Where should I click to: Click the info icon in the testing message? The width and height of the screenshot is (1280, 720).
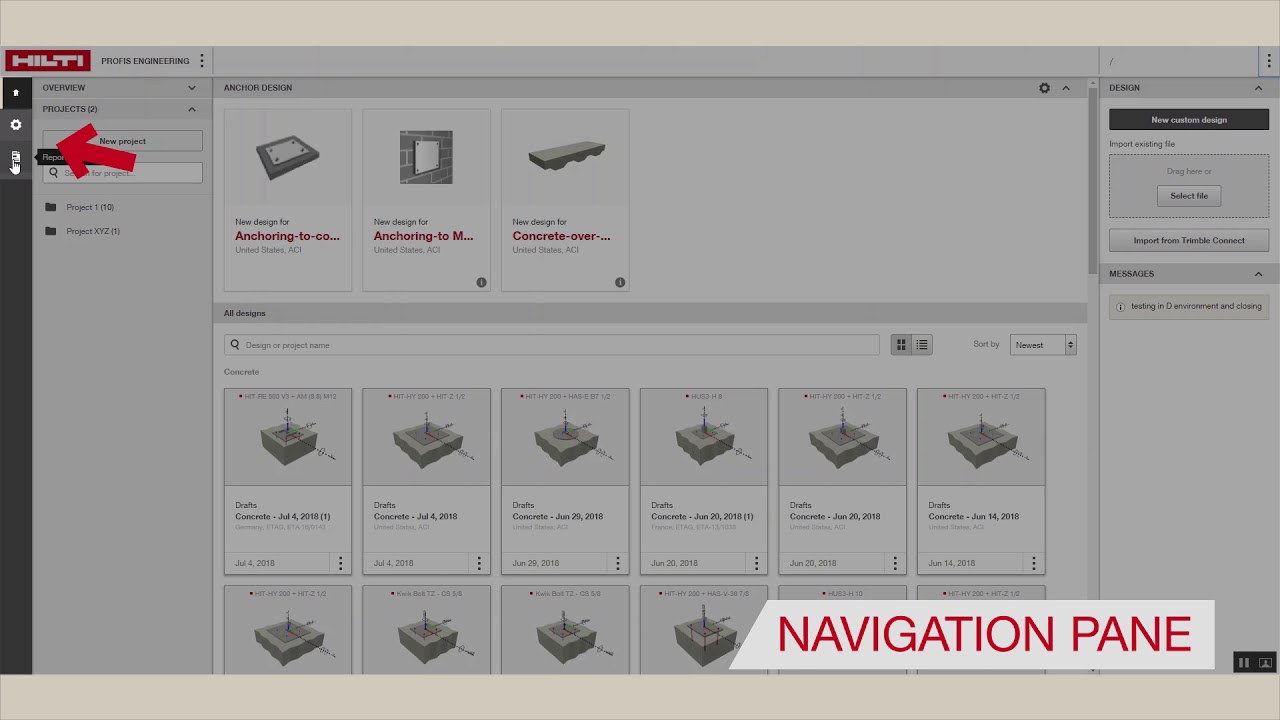(x=1120, y=307)
